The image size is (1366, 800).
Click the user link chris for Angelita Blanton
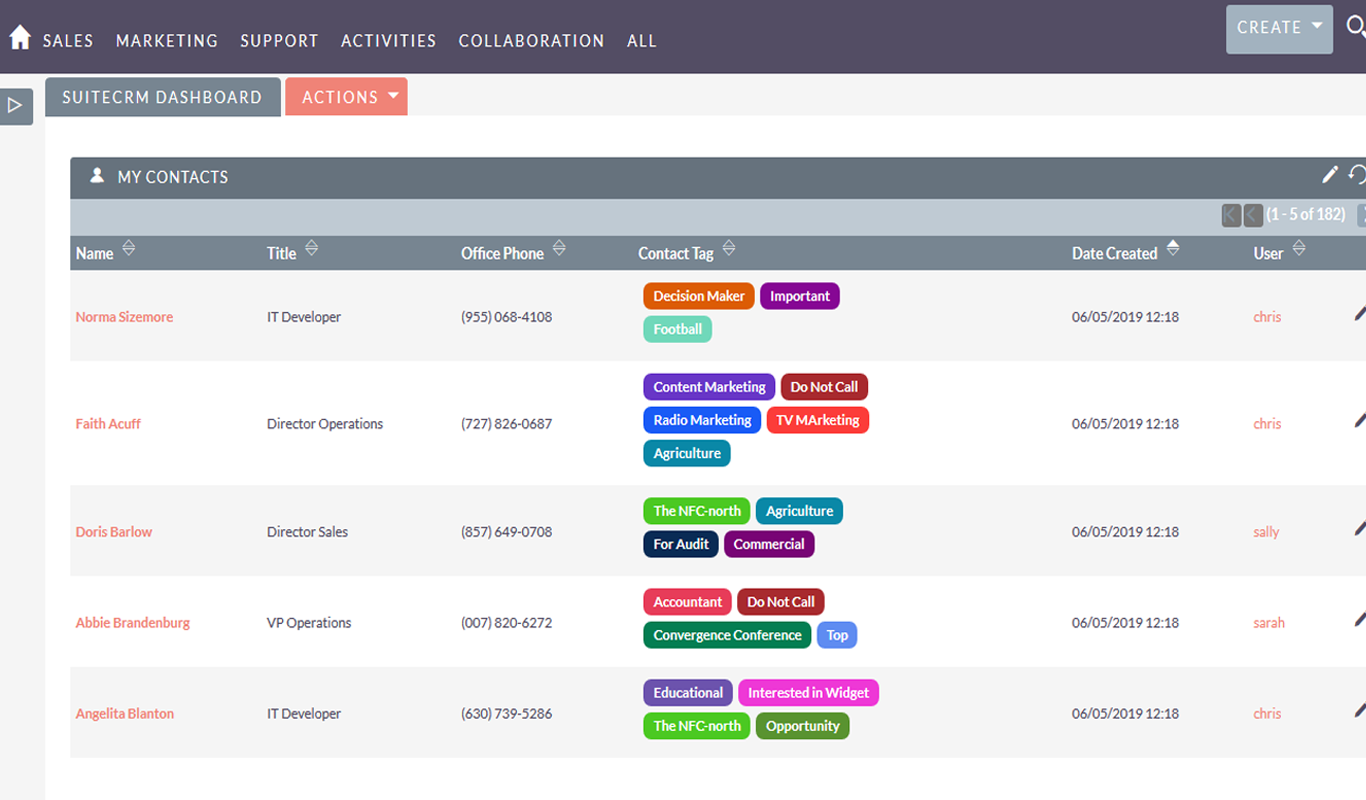click(1267, 713)
